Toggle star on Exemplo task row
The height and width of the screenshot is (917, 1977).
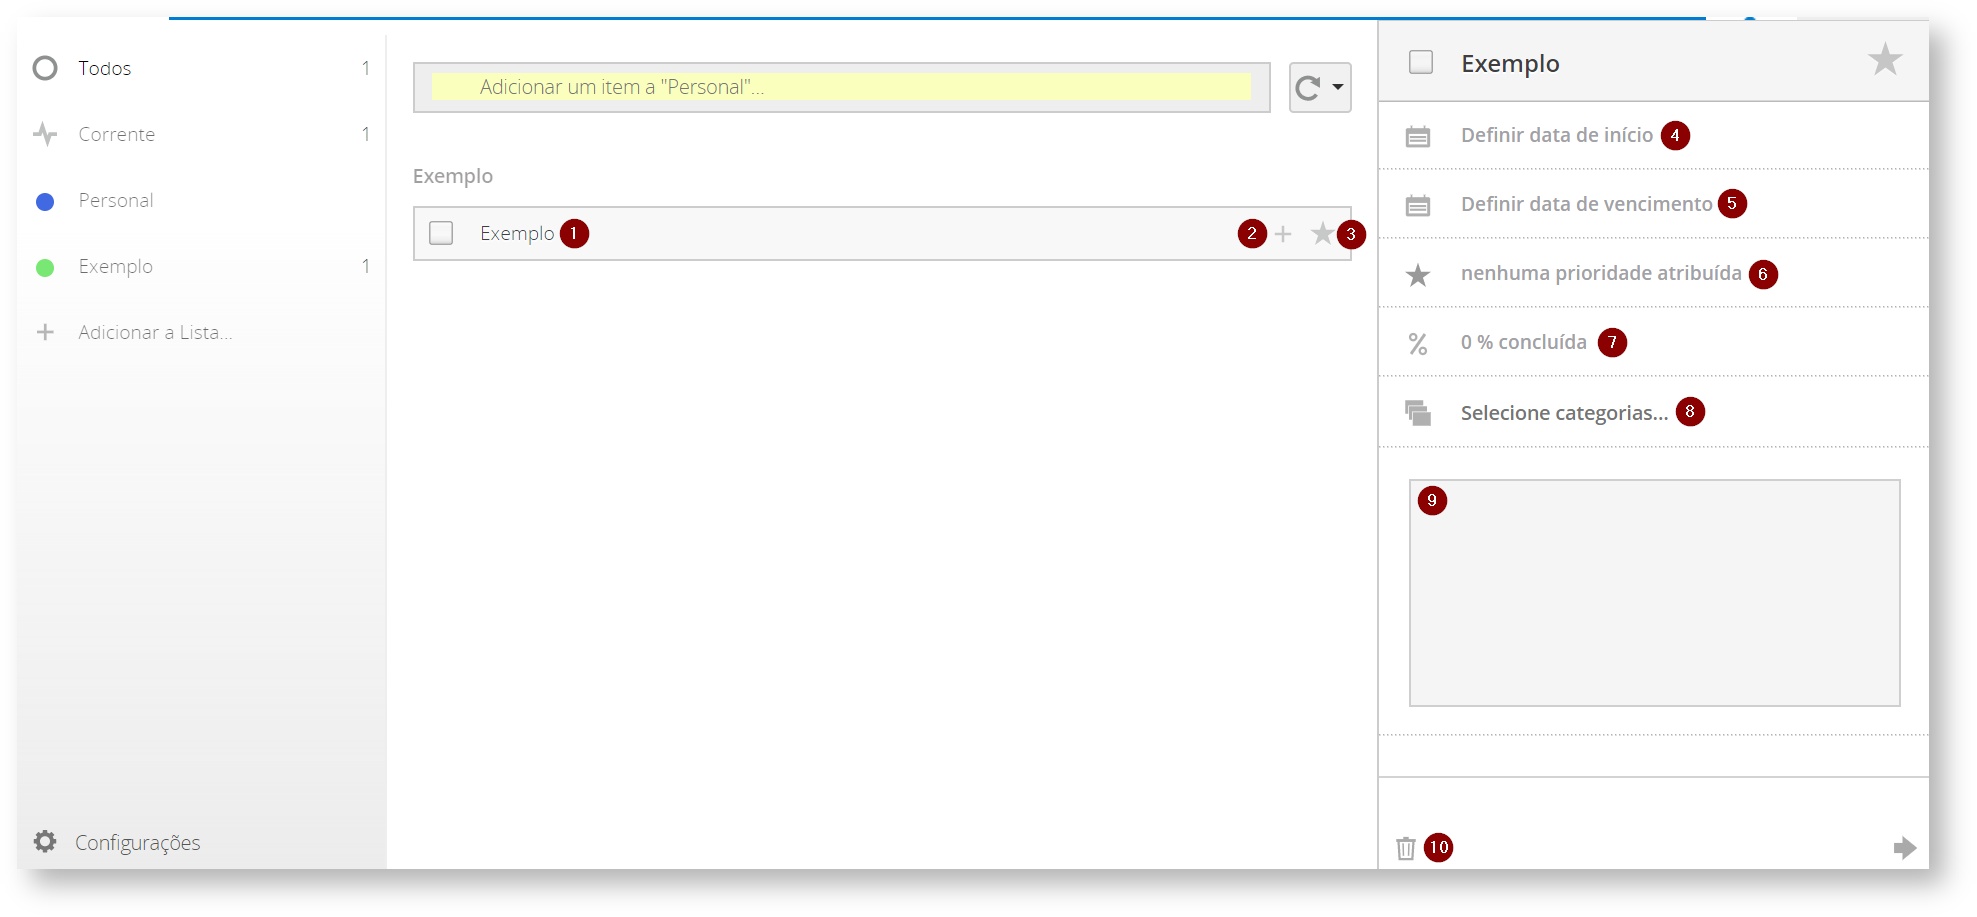tap(1322, 234)
